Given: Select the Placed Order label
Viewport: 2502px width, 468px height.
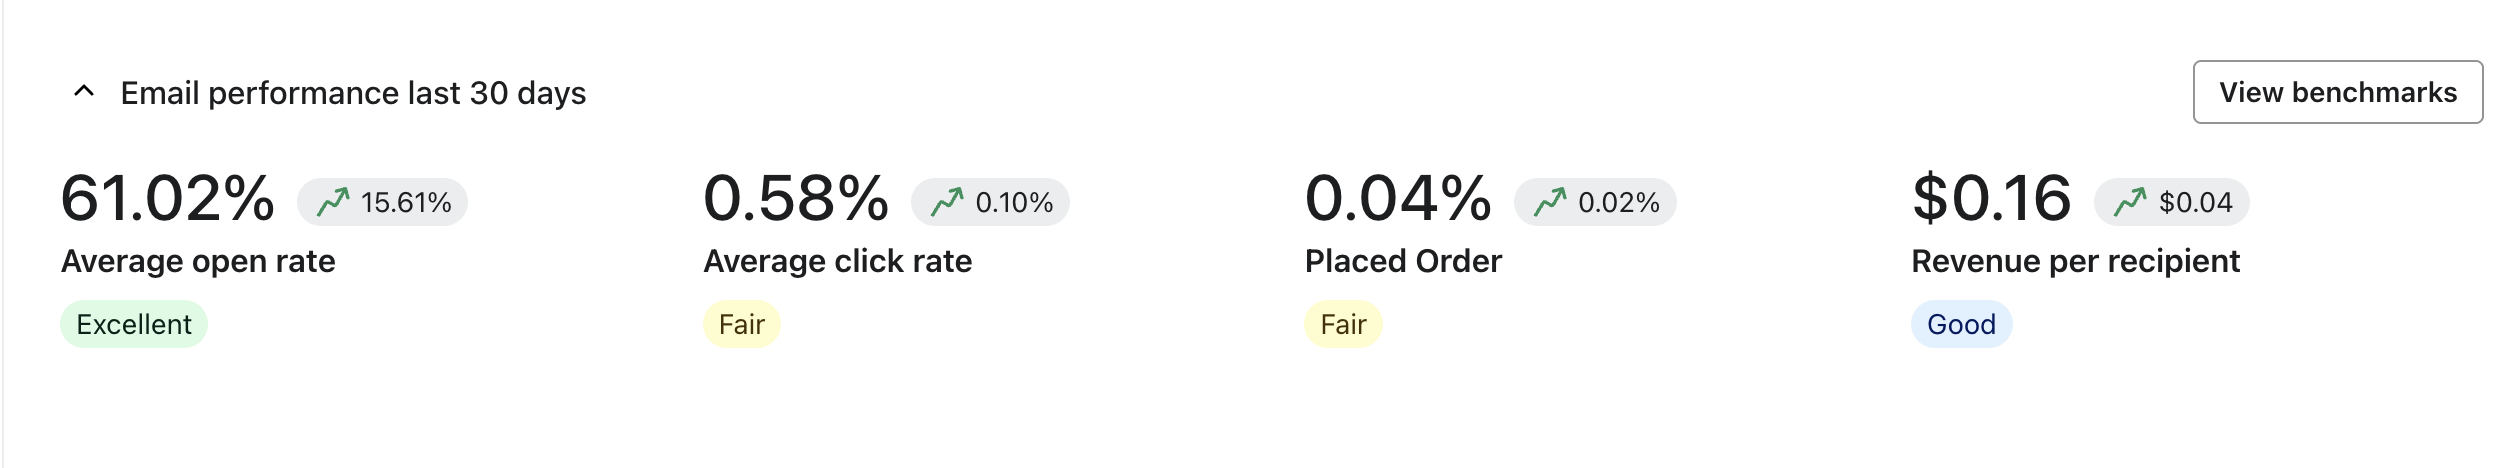Looking at the screenshot, I should point(1403,261).
